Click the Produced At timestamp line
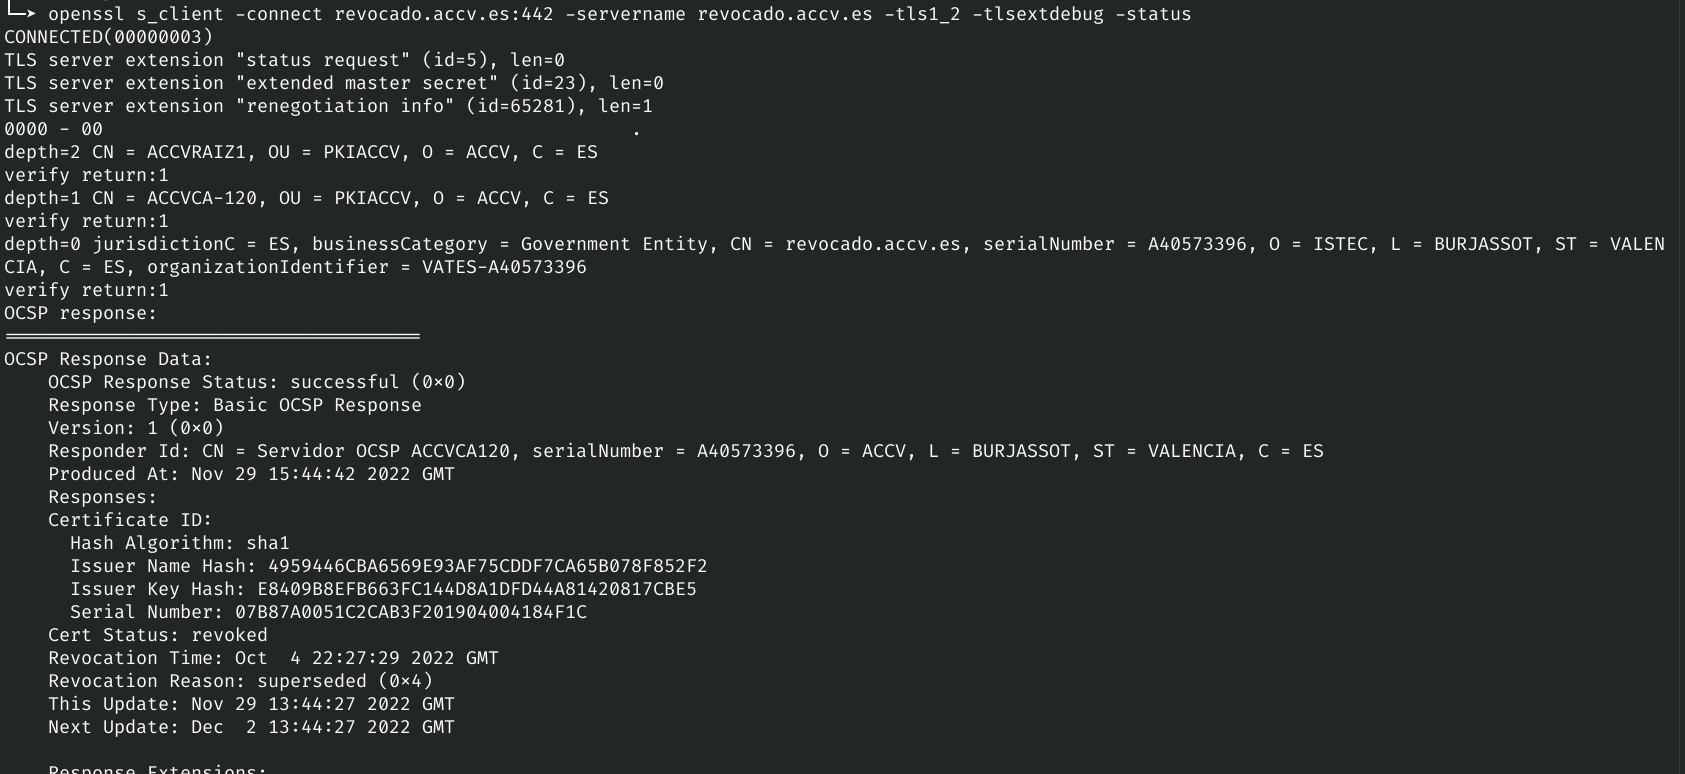1685x774 pixels. pos(251,474)
